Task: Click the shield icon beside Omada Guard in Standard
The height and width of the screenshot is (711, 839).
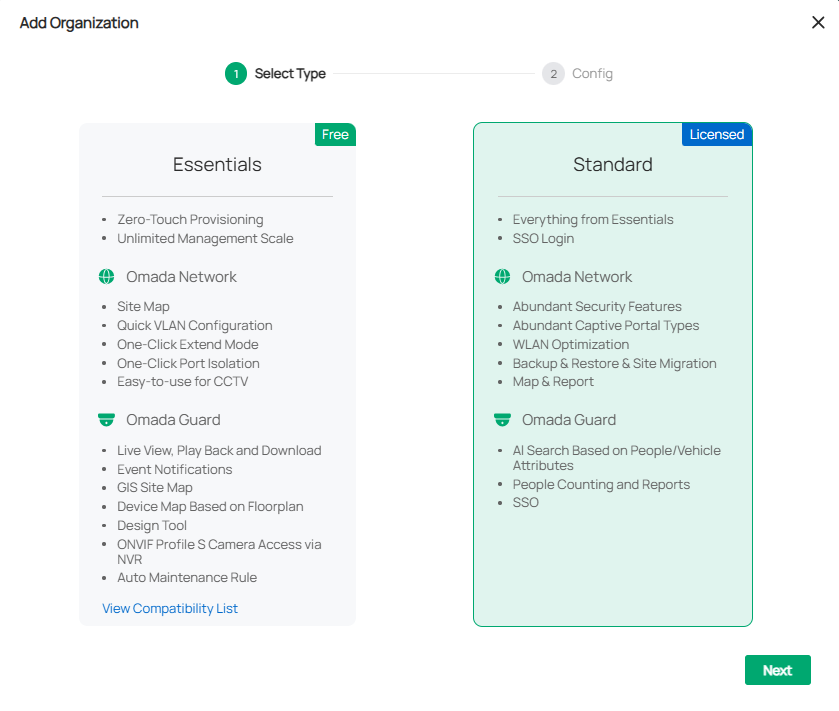Action: 502,420
